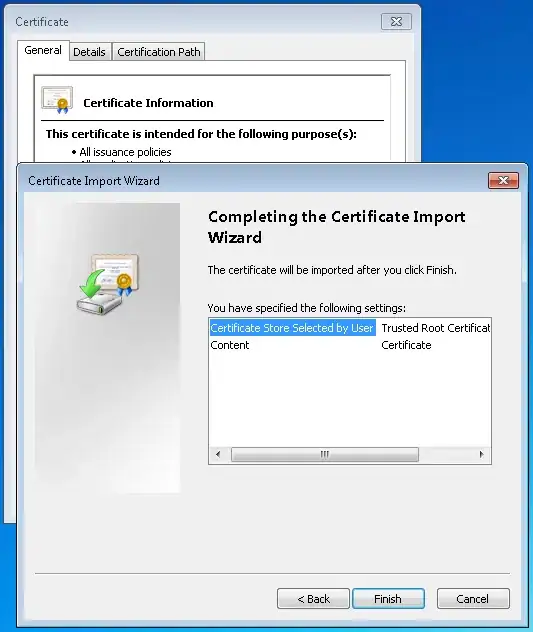
Task: Click the Finish button
Action: [388, 599]
